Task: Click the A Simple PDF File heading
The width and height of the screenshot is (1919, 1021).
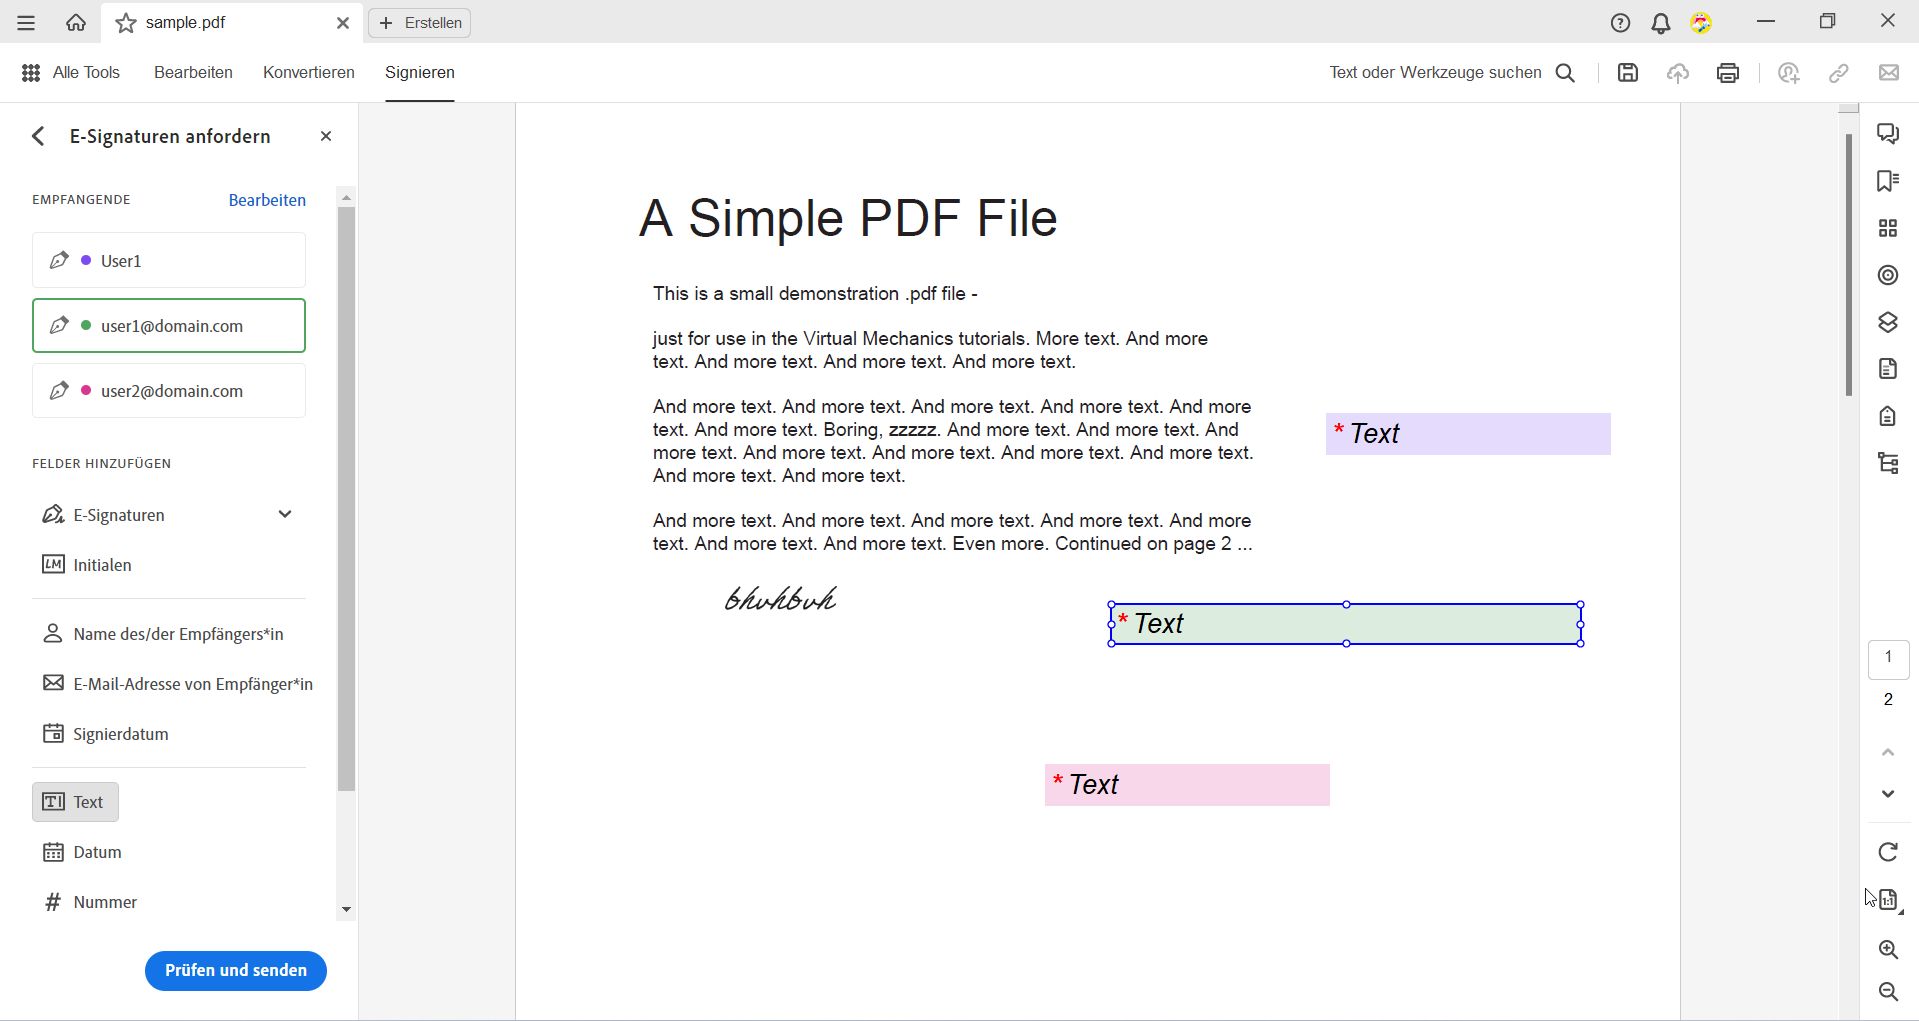Action: click(x=848, y=218)
